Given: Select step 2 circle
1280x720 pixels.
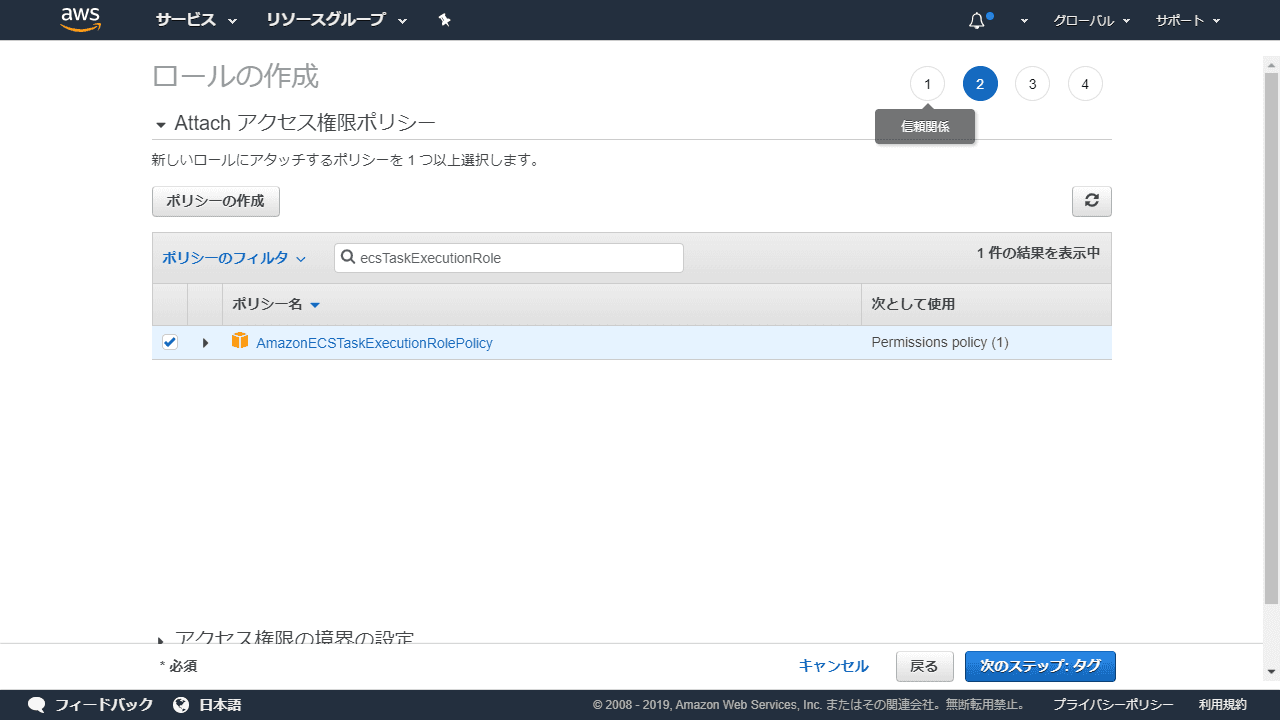Looking at the screenshot, I should pos(980,84).
